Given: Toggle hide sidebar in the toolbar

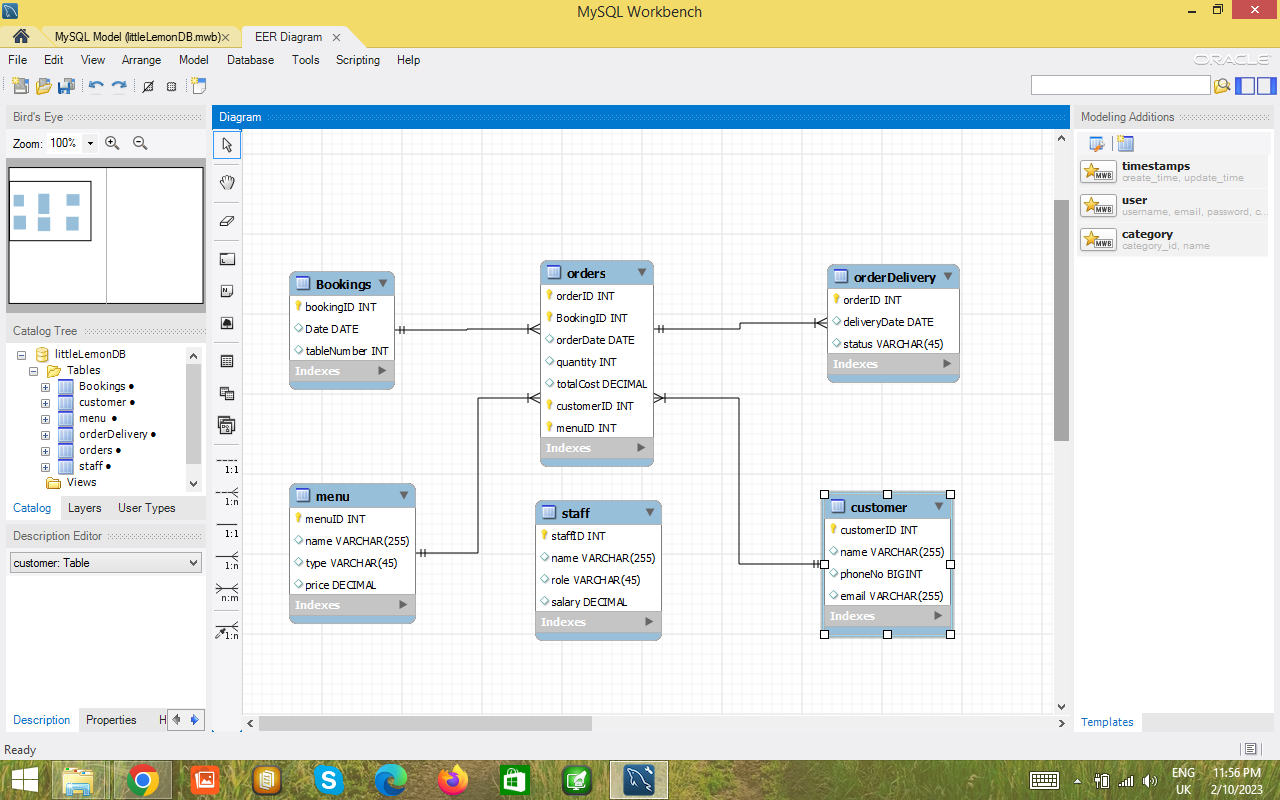Looking at the screenshot, I should (x=1243, y=86).
